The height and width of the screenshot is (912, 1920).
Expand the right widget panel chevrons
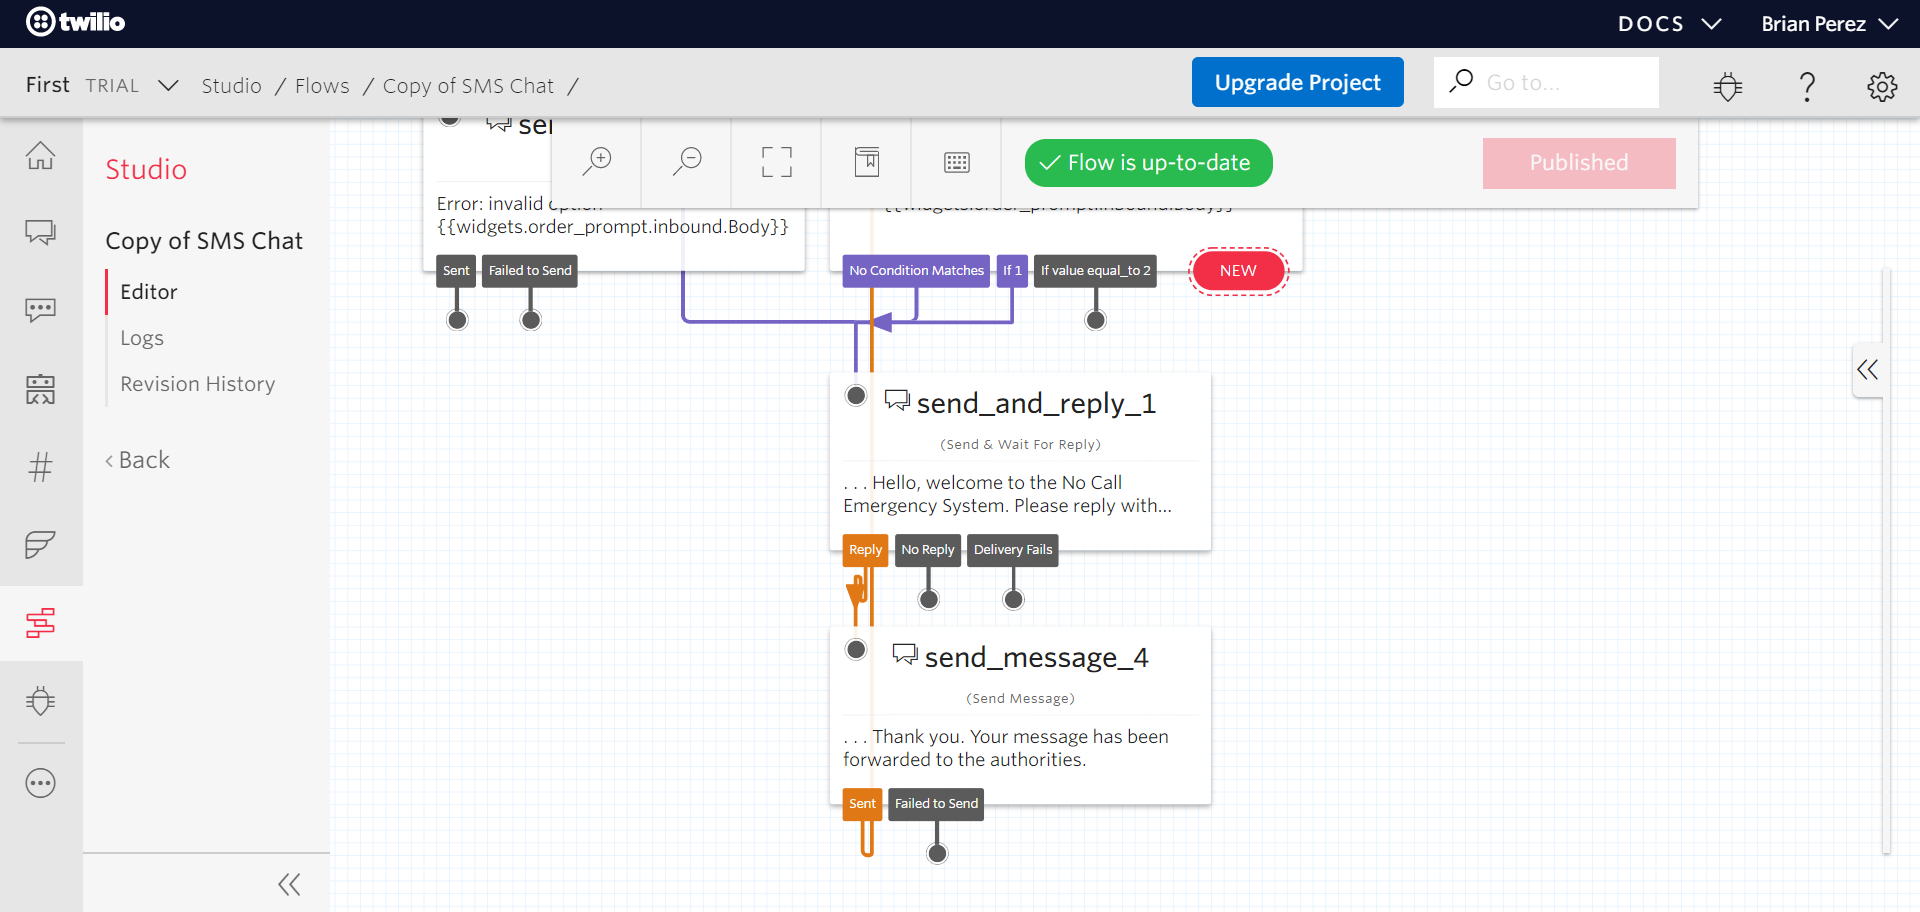coord(1867,369)
